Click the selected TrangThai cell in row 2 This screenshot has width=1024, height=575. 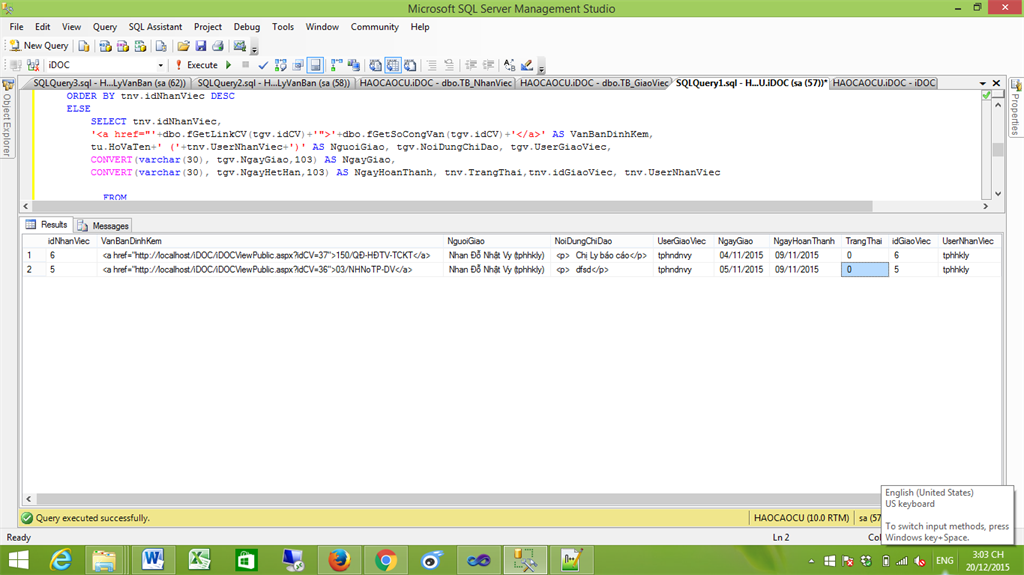click(x=865, y=269)
